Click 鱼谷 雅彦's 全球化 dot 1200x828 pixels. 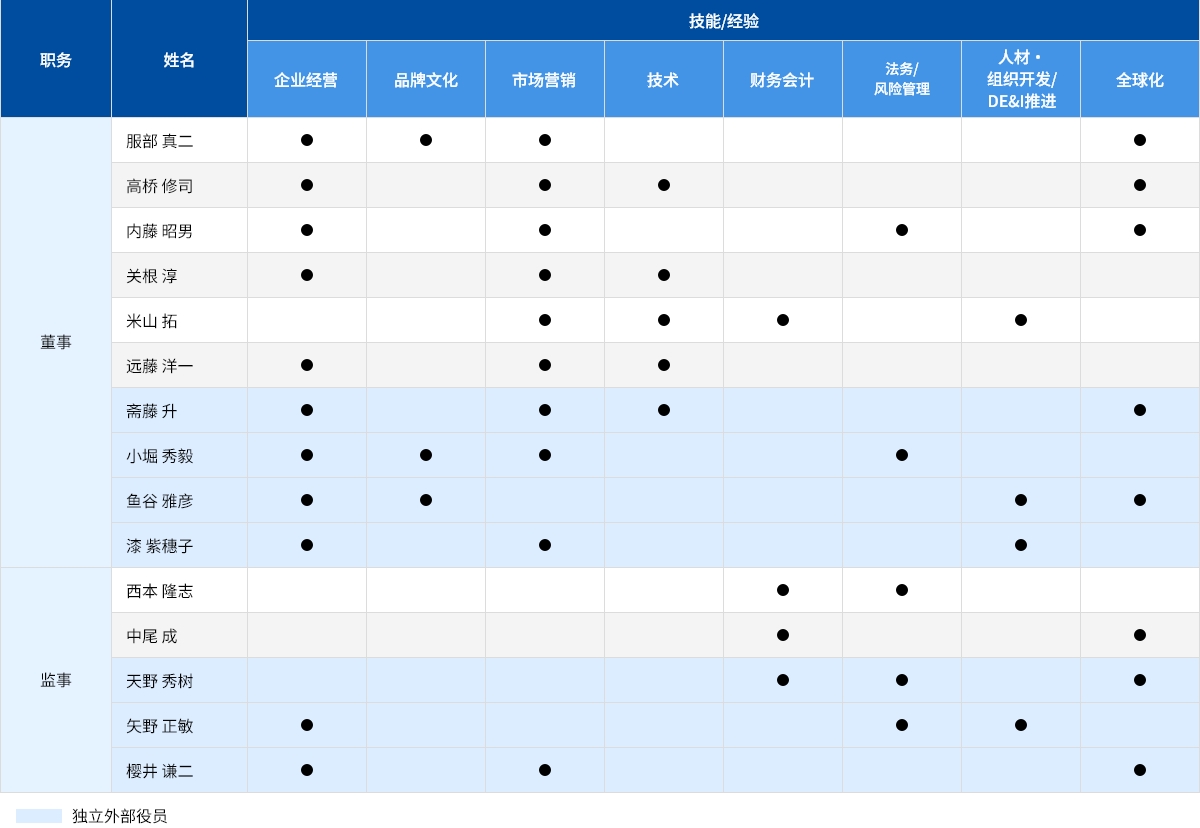1140,500
